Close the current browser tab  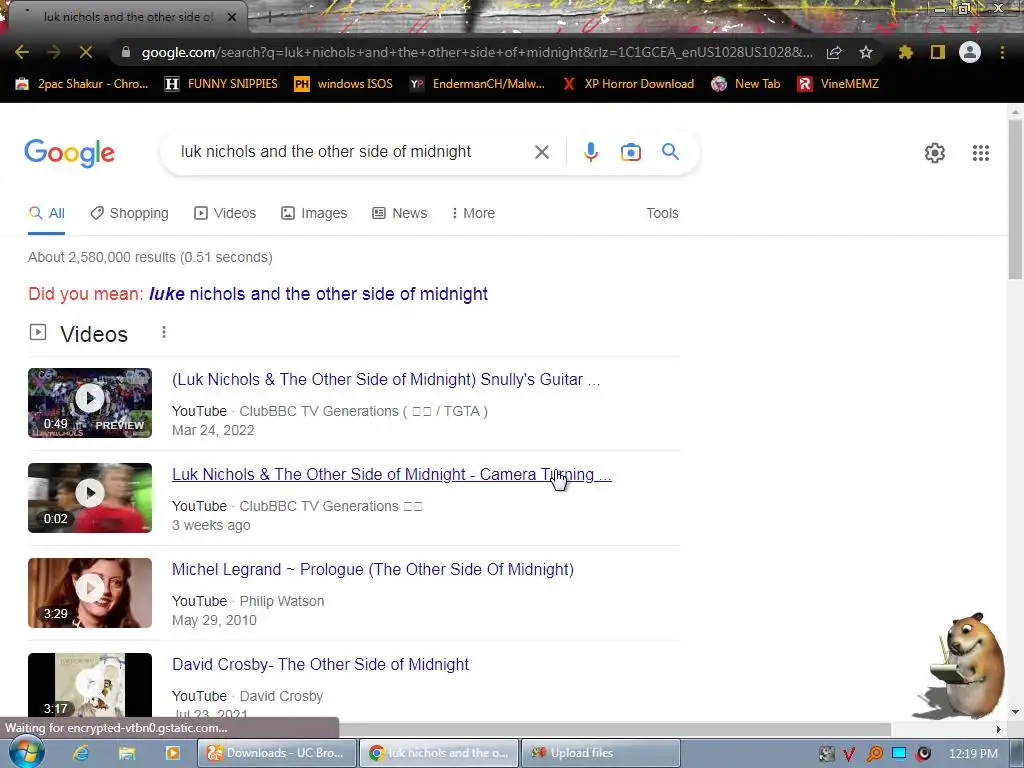232,18
